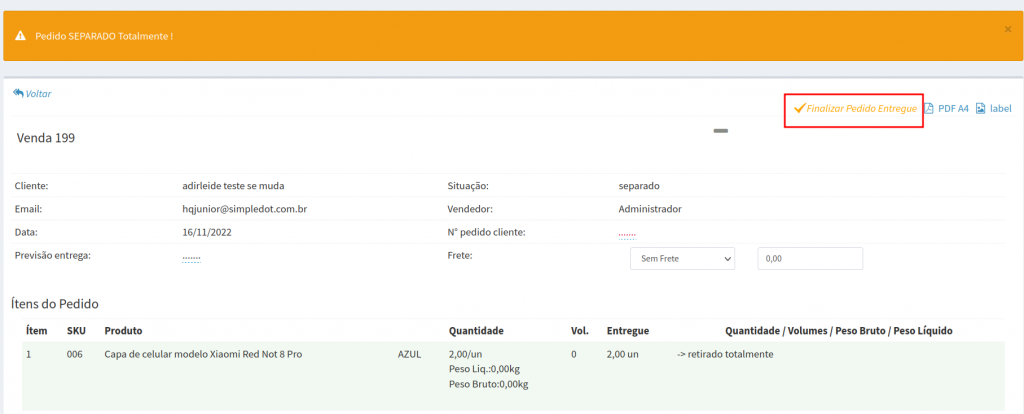
Task: Click the 'Produto' column header
Action: point(123,330)
